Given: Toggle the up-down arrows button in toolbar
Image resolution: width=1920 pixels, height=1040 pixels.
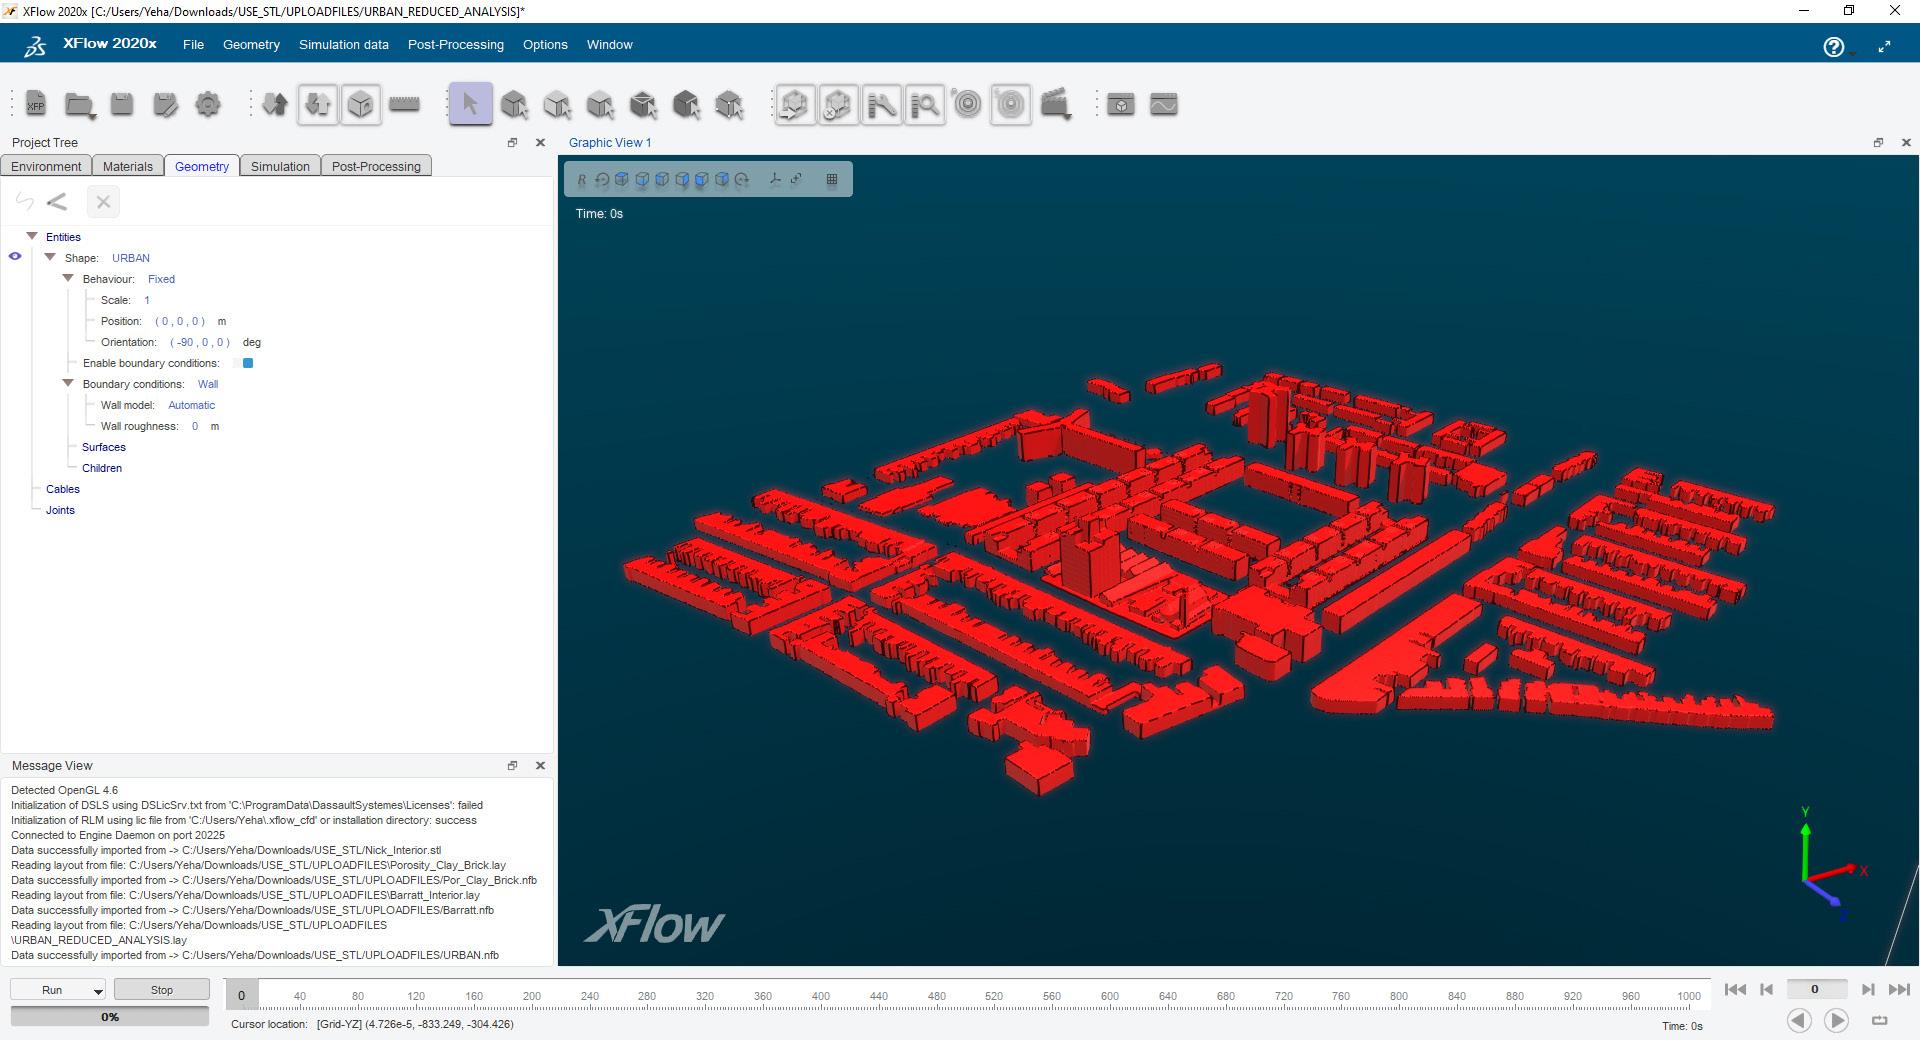Looking at the screenshot, I should click(318, 104).
